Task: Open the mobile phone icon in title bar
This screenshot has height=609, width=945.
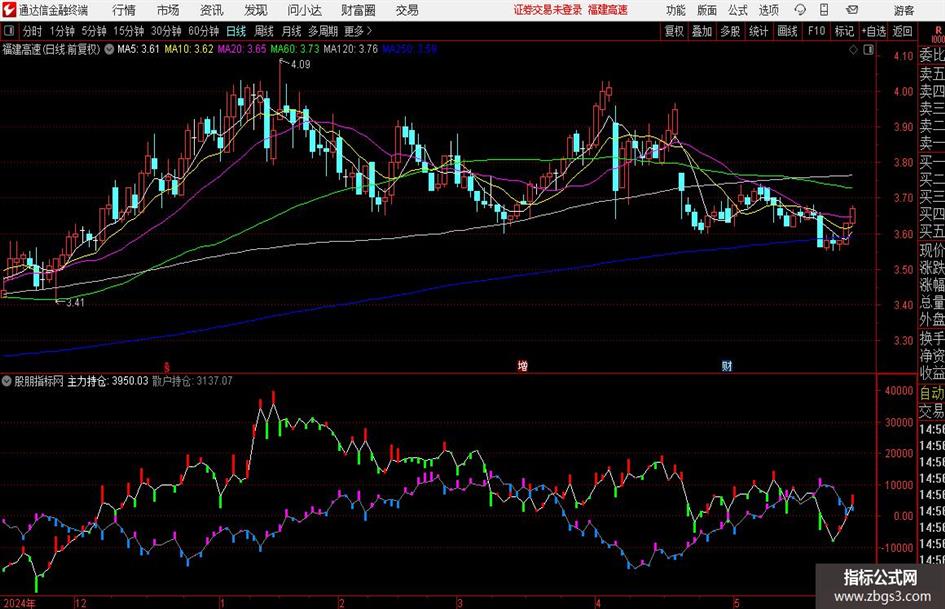Action: pyautogui.click(x=824, y=10)
